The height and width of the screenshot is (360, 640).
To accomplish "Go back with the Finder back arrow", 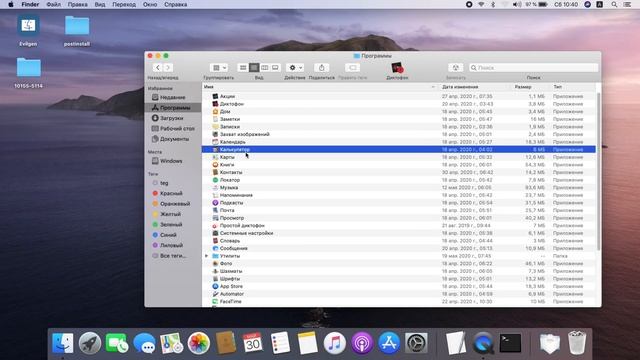I will click(x=158, y=68).
